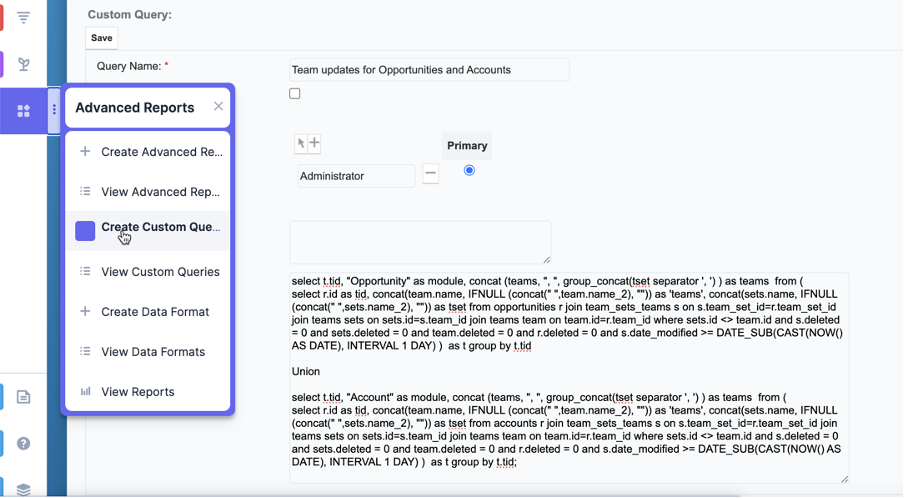This screenshot has width=904, height=498.
Task: Save the custom query
Action: 101,38
